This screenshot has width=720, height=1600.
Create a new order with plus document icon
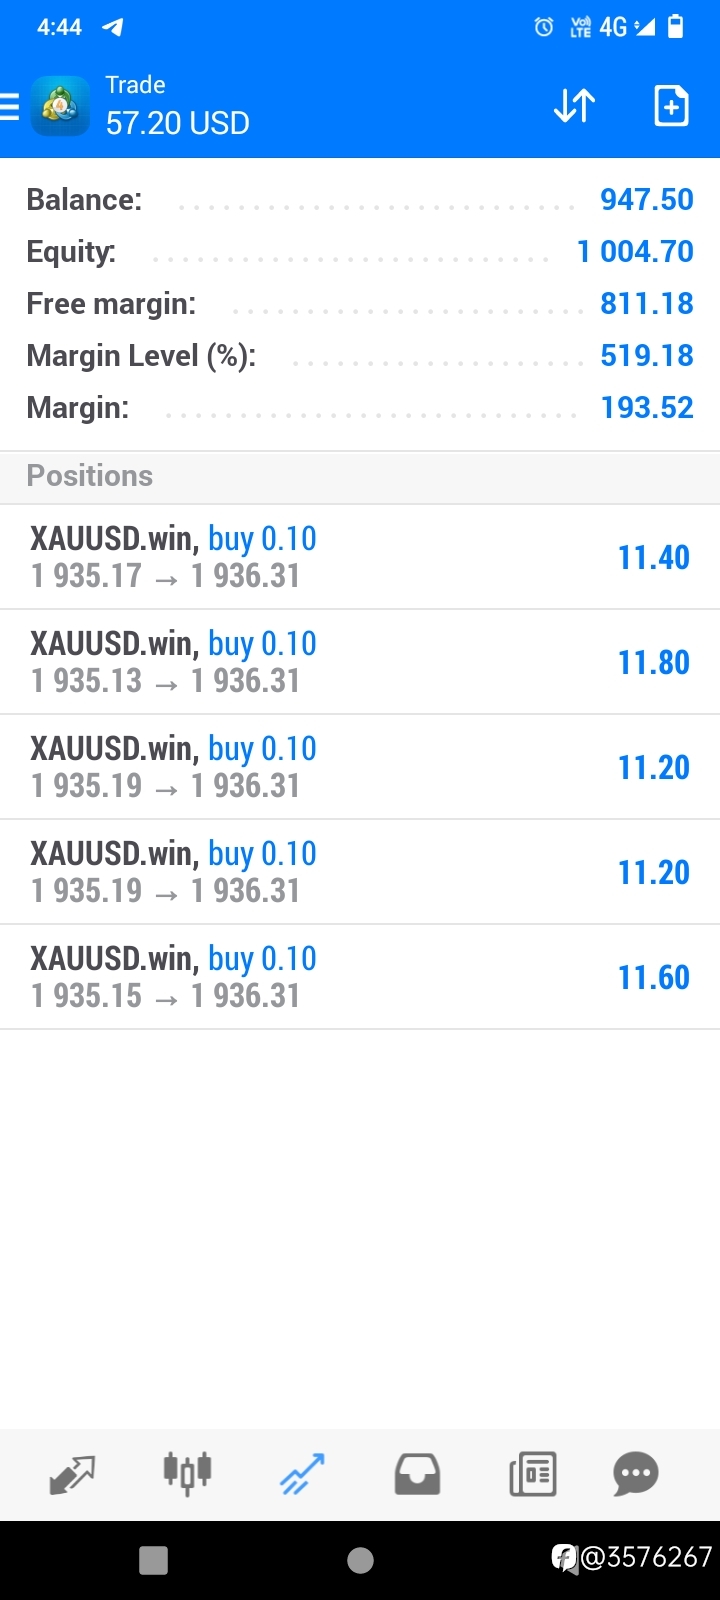pos(671,106)
